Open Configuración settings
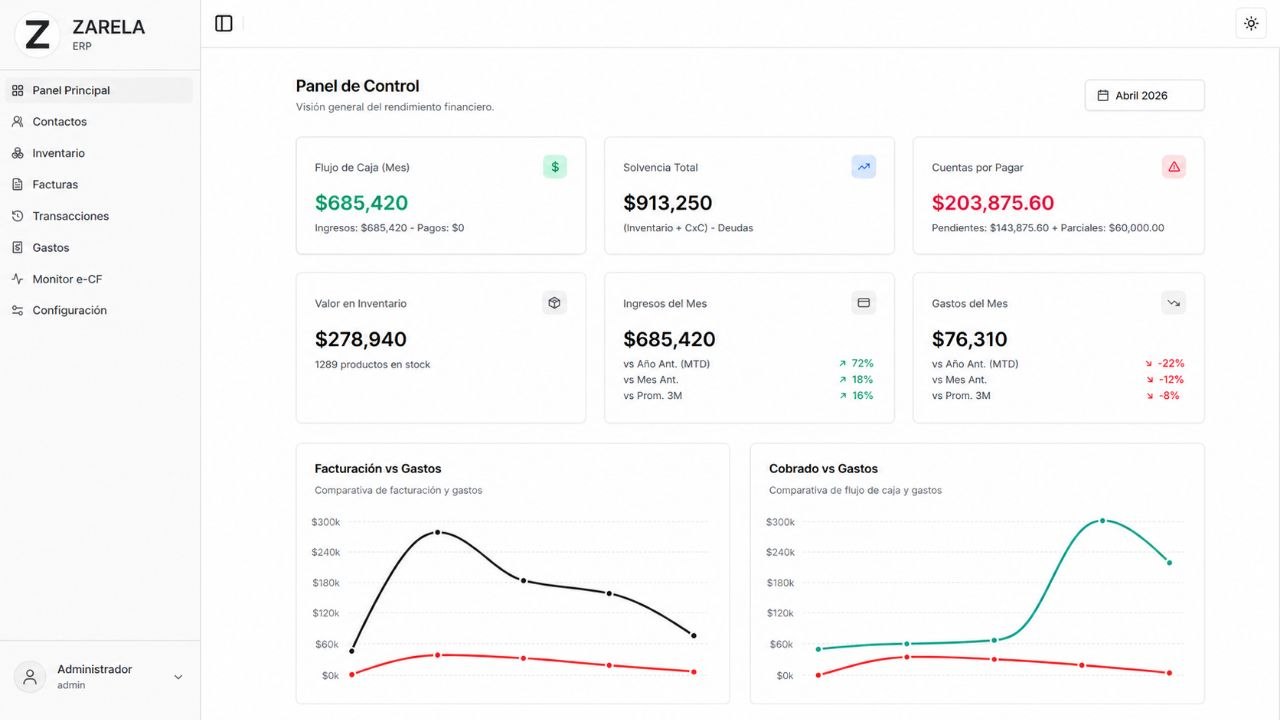This screenshot has height=720, width=1280. [69, 311]
